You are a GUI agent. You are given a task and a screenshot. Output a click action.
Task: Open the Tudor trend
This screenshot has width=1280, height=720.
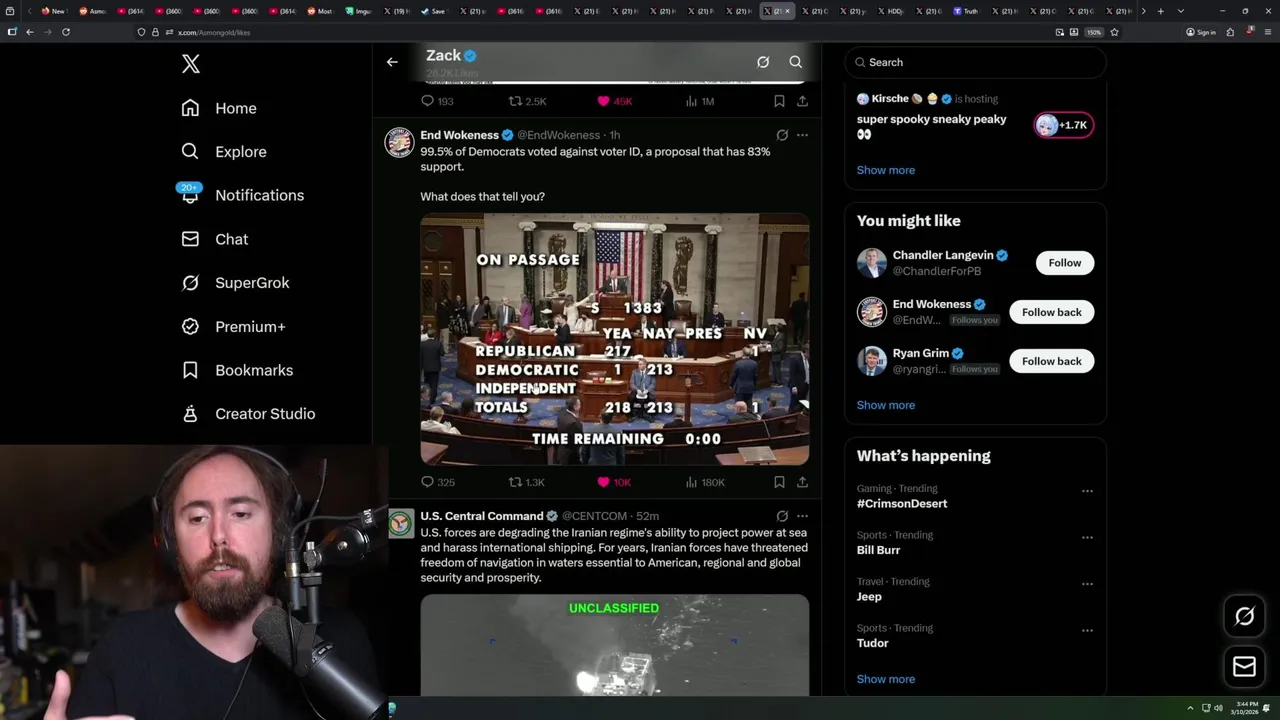click(872, 643)
